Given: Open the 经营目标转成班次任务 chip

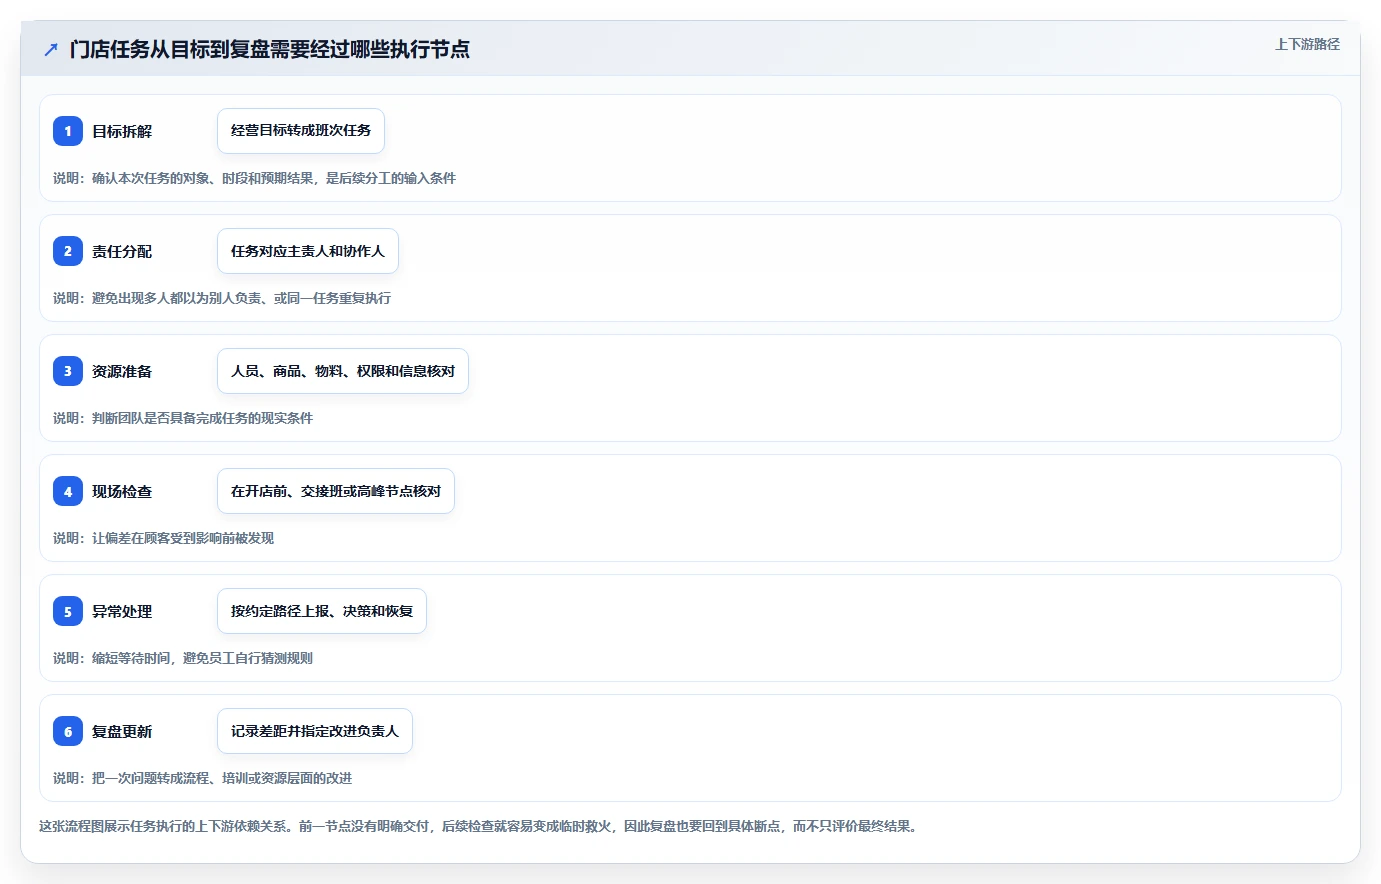Looking at the screenshot, I should tap(301, 131).
